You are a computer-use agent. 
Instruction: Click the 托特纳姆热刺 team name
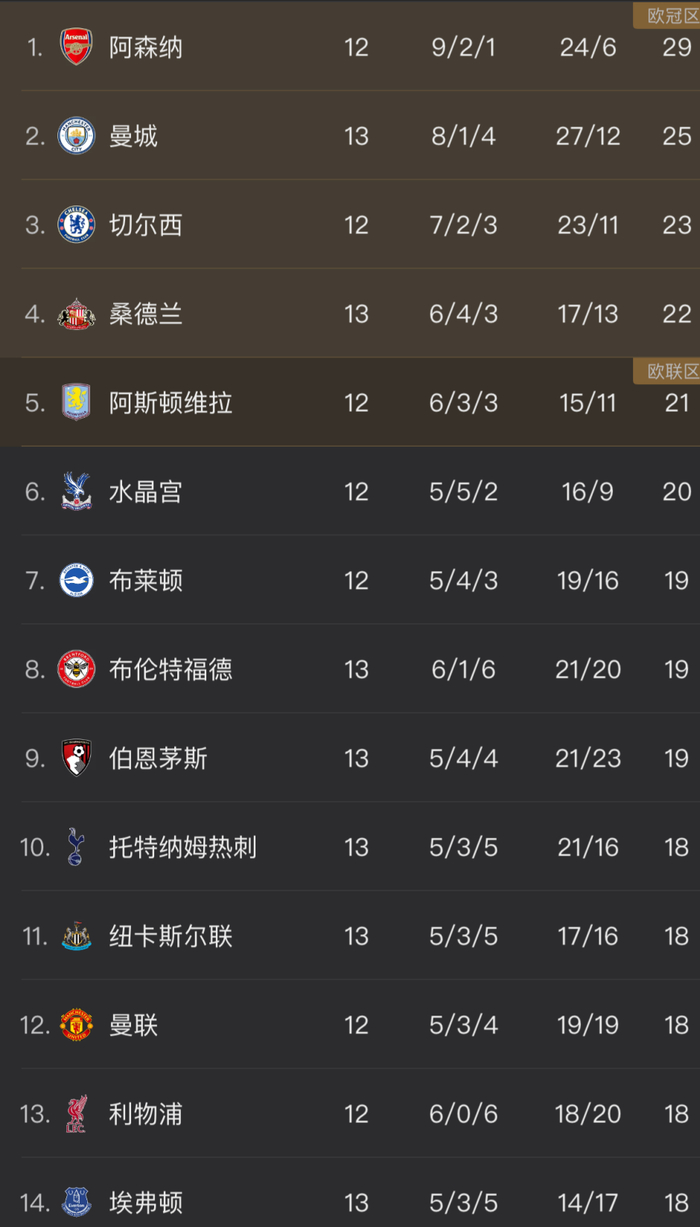[181, 847]
